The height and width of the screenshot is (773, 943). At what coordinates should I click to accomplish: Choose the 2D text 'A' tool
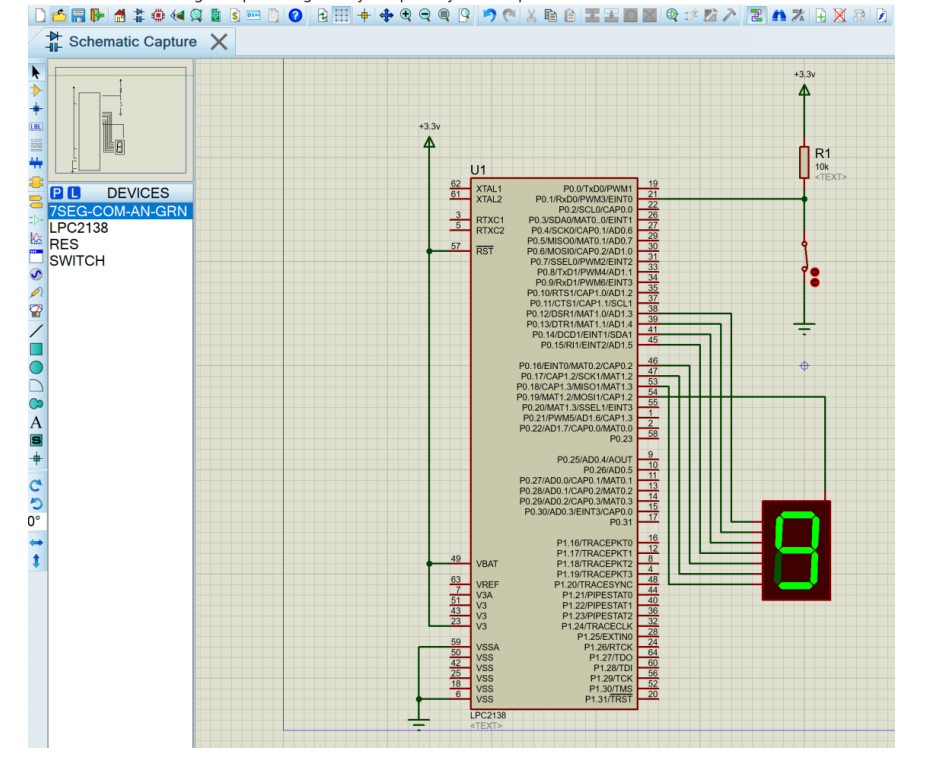[x=37, y=422]
